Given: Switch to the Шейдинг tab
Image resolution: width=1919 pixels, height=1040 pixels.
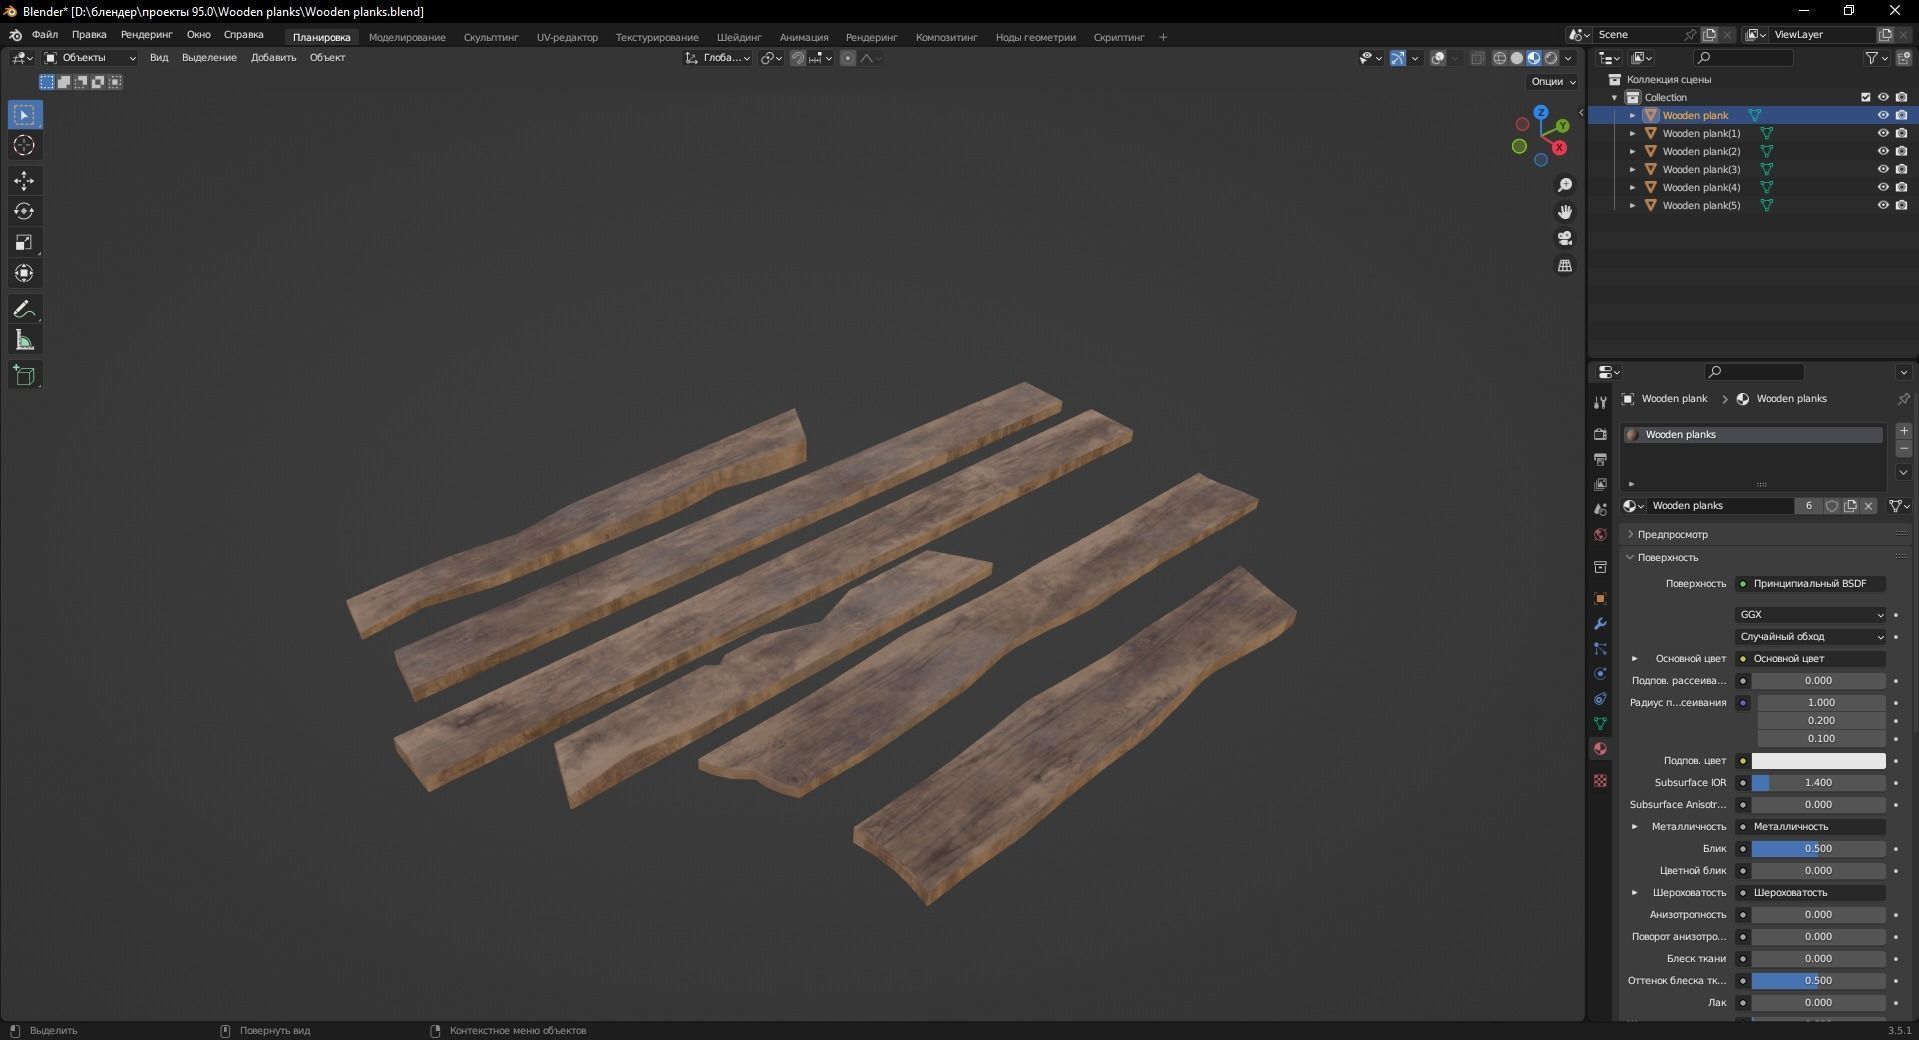Looking at the screenshot, I should tap(739, 37).
